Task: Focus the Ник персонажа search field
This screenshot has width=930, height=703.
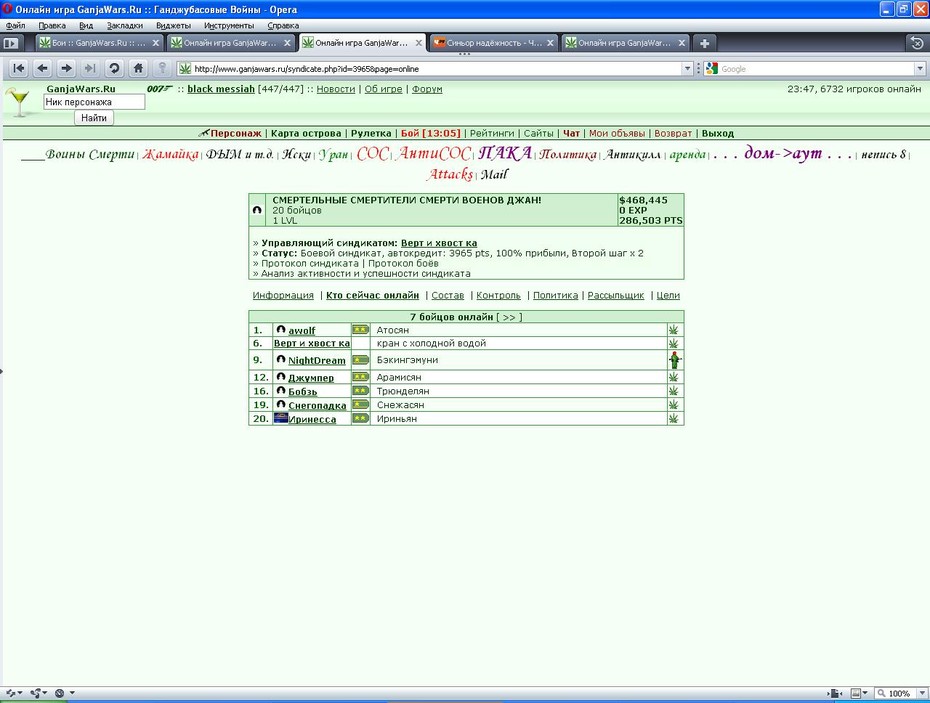Action: point(94,102)
